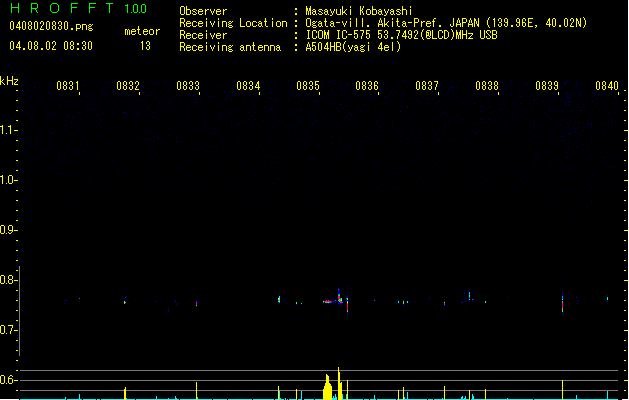629x400 pixels.
Task: Click the HROFFT 1.0.0 title text
Action: (79, 8)
